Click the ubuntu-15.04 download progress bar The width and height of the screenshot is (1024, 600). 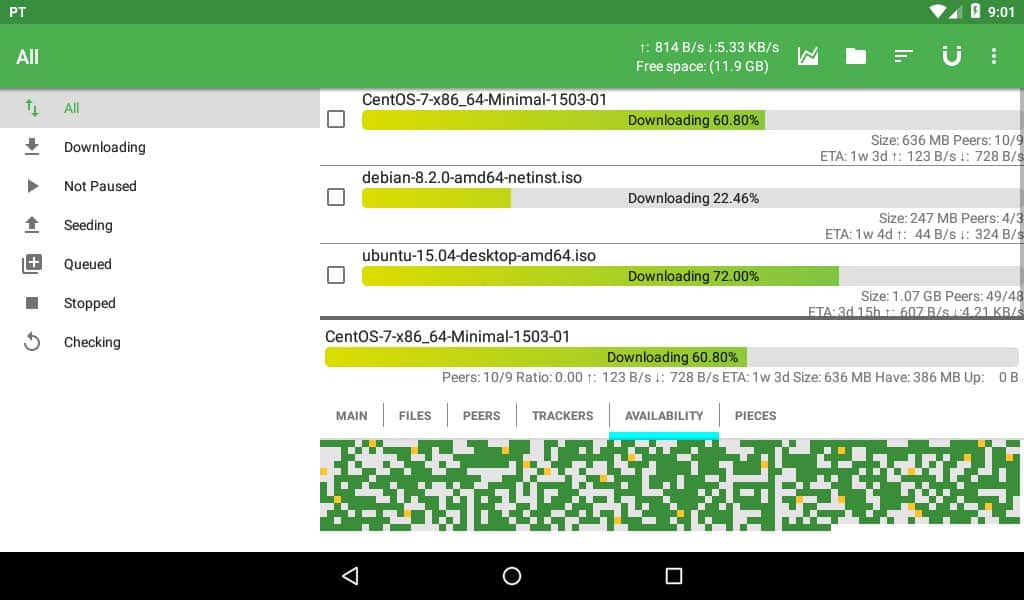click(x=692, y=276)
